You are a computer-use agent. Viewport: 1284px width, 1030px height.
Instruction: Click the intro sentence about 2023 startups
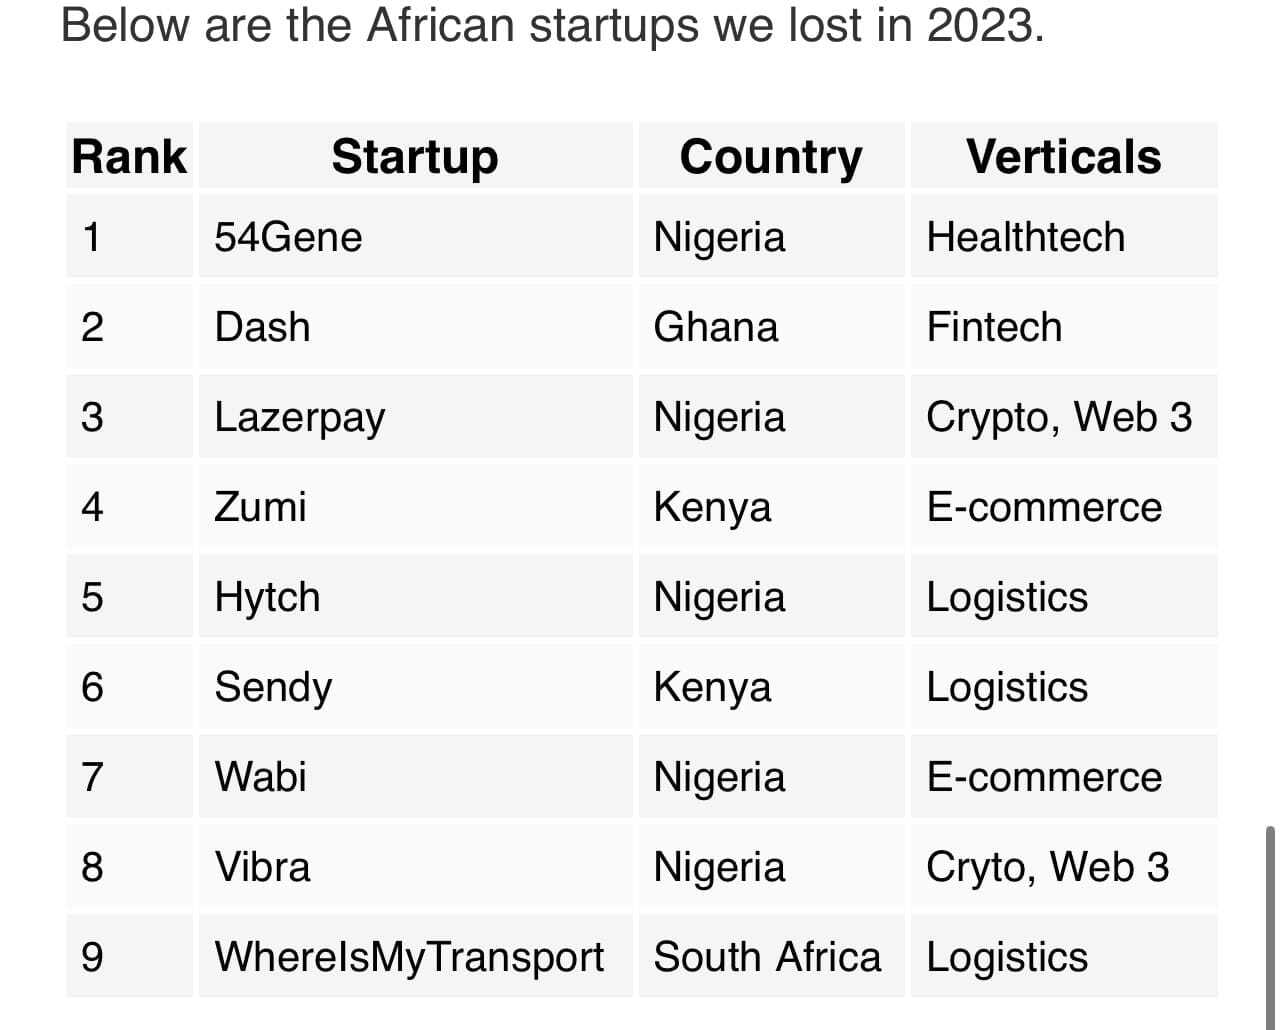[552, 24]
